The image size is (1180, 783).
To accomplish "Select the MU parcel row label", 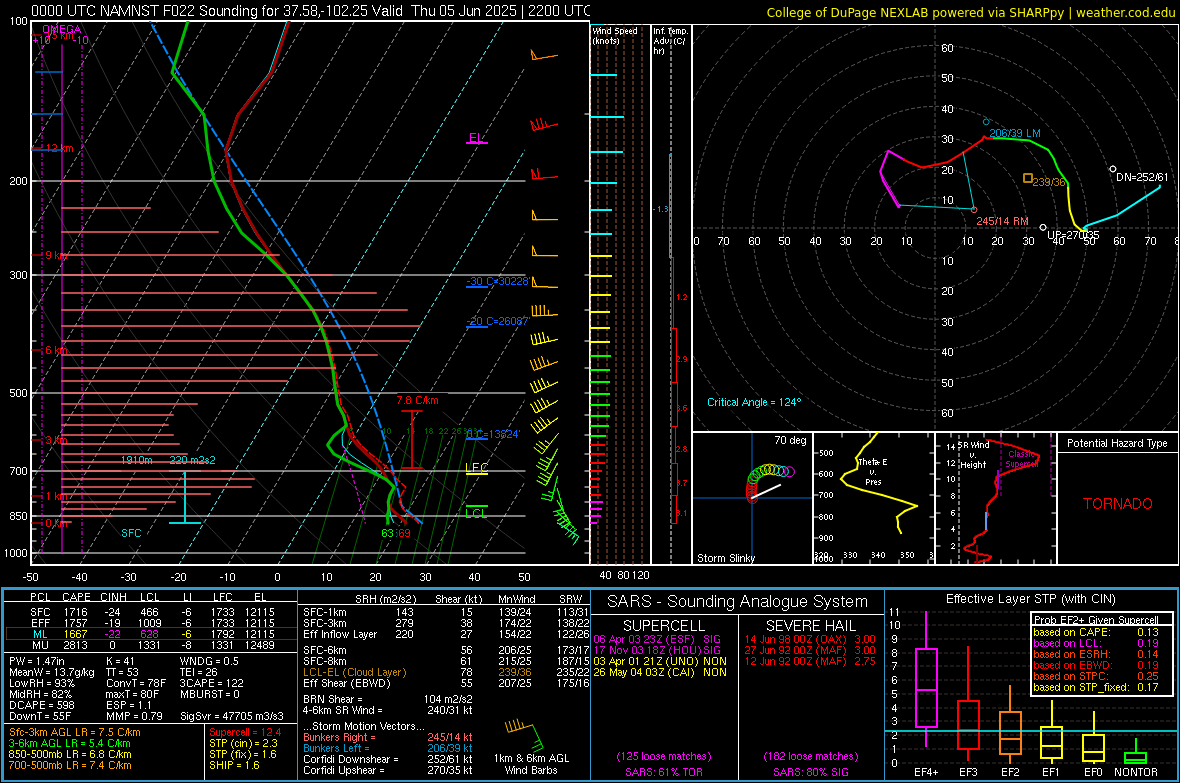I will click(x=40, y=645).
